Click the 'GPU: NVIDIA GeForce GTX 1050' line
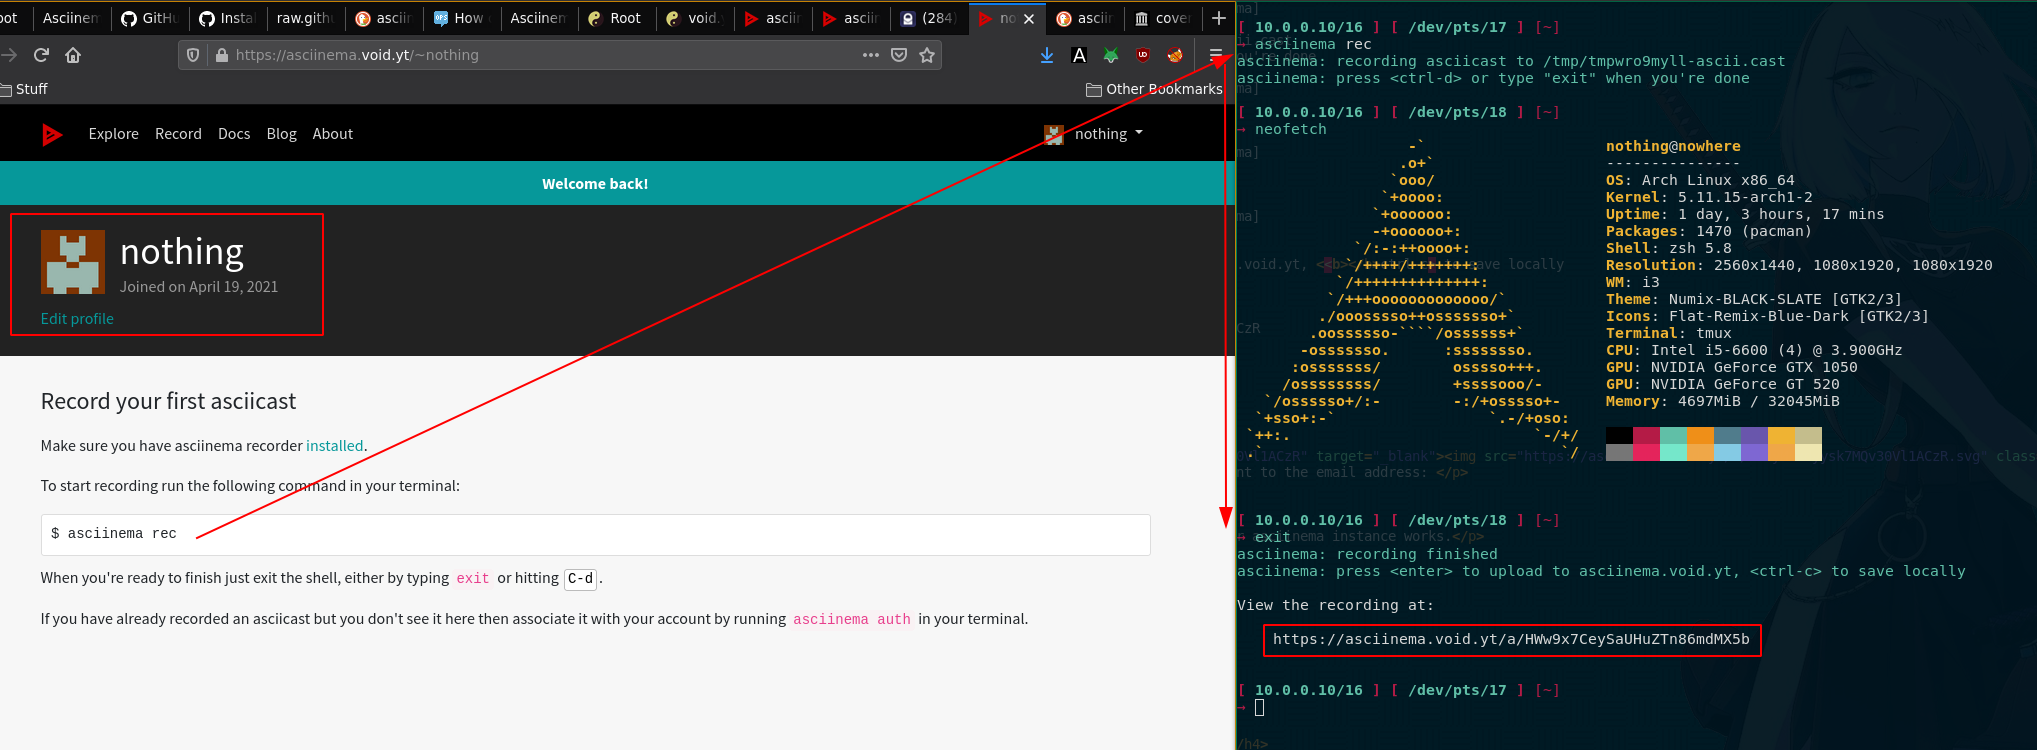The image size is (2037, 750). 1732,367
